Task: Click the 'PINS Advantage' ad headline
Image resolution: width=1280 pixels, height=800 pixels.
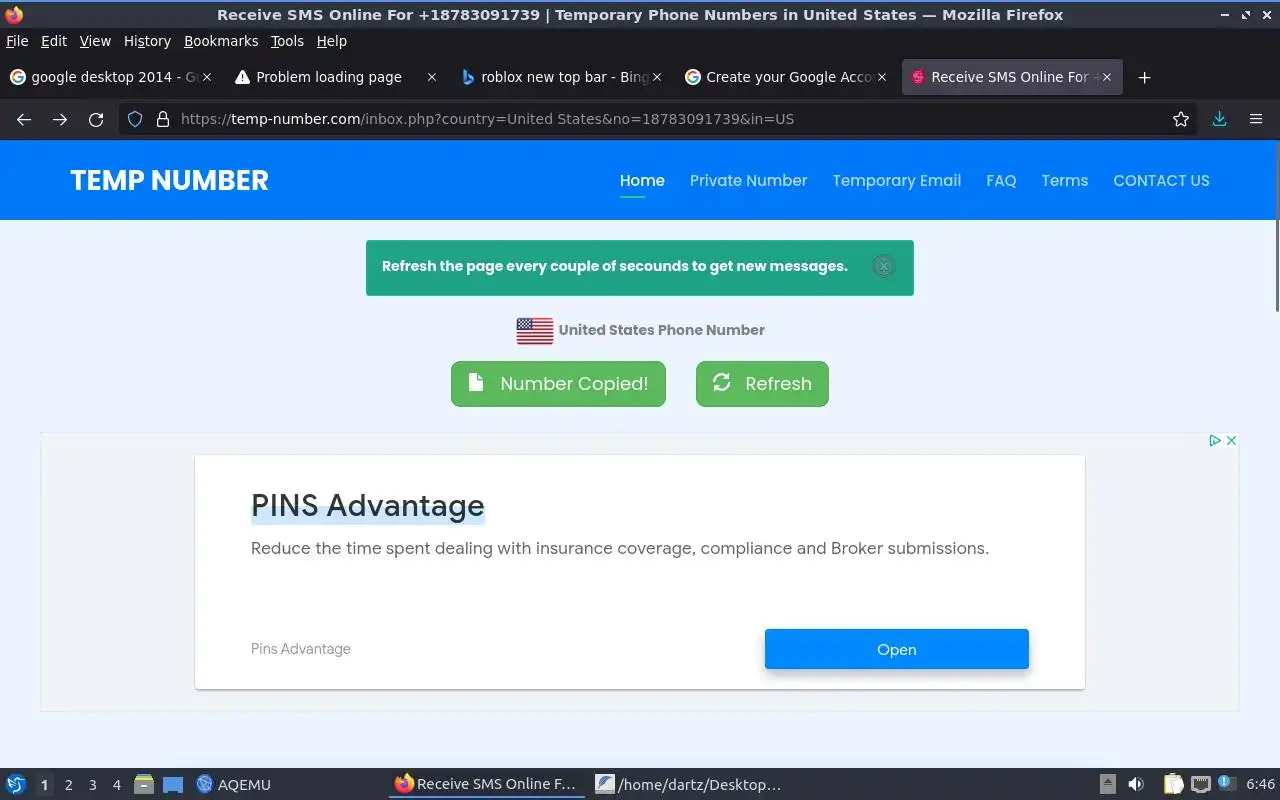Action: pyautogui.click(x=368, y=506)
